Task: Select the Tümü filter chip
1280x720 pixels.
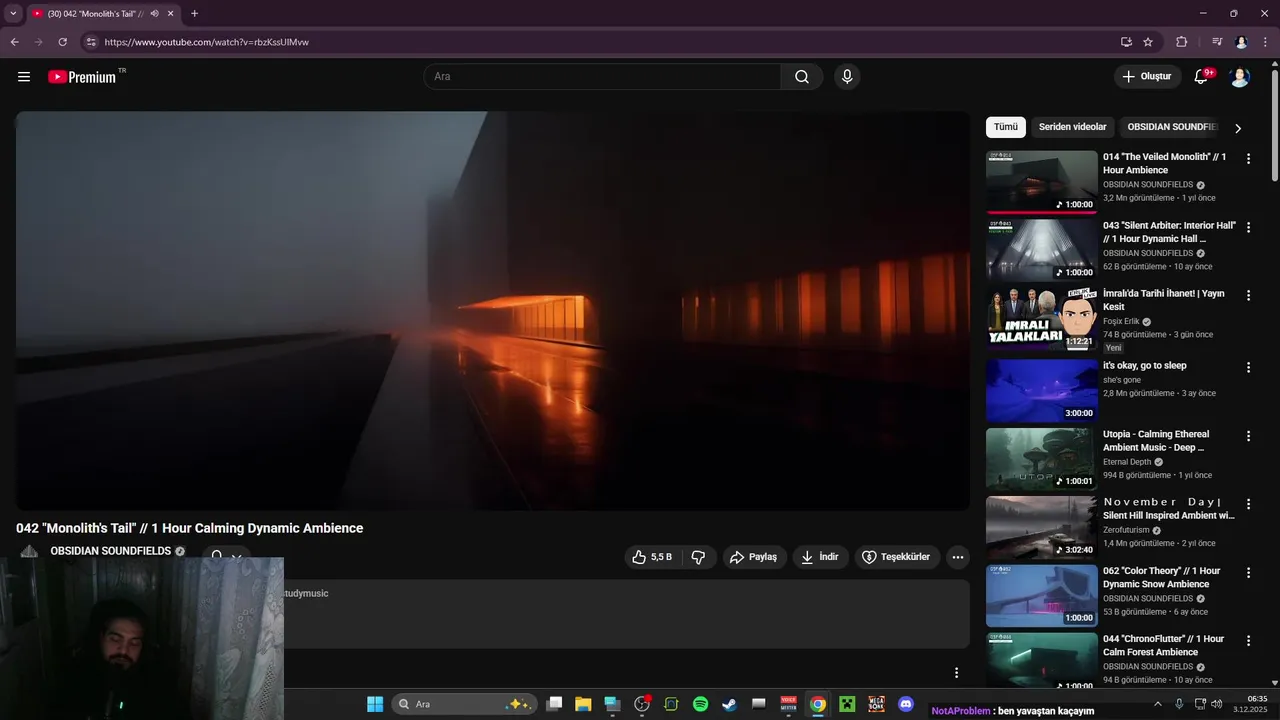Action: [1006, 127]
